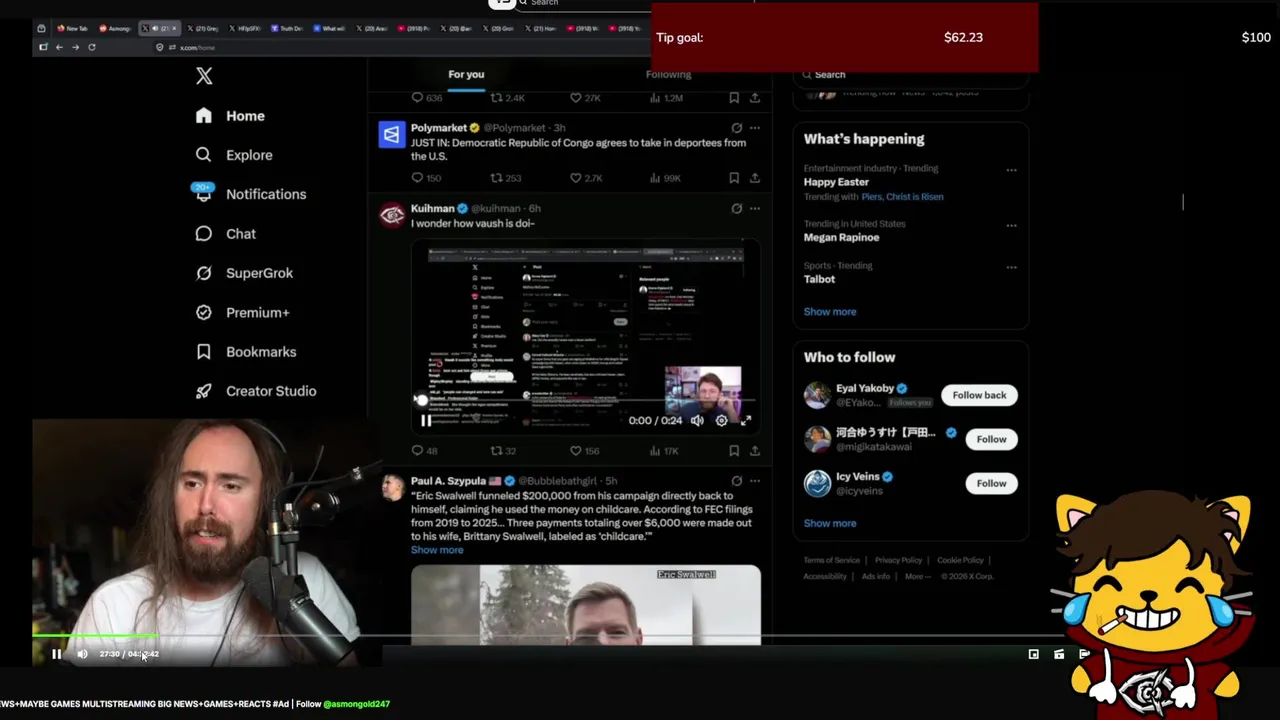Pause the stream video player
Viewport: 1280px width, 720px height.
pos(56,654)
